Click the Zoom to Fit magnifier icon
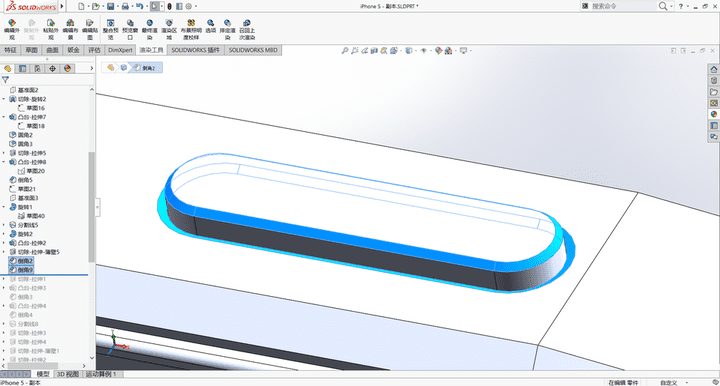 tap(345, 50)
